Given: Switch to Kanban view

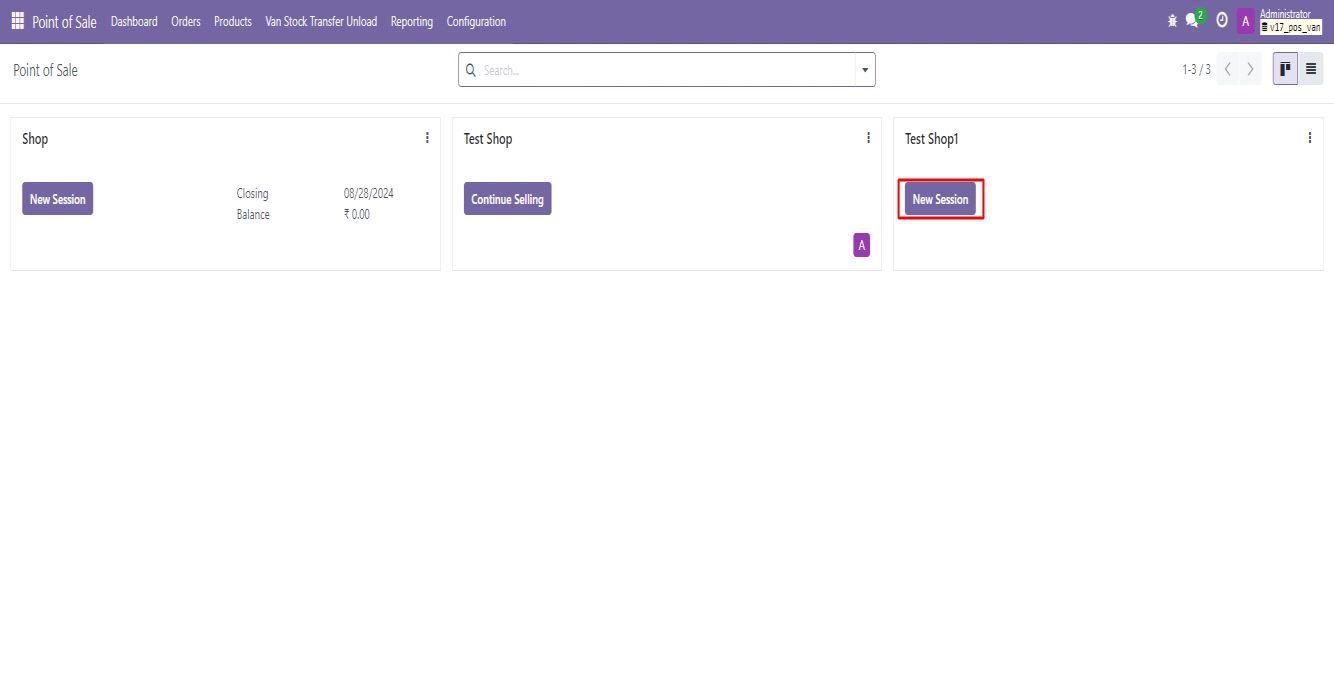Looking at the screenshot, I should point(1285,69).
